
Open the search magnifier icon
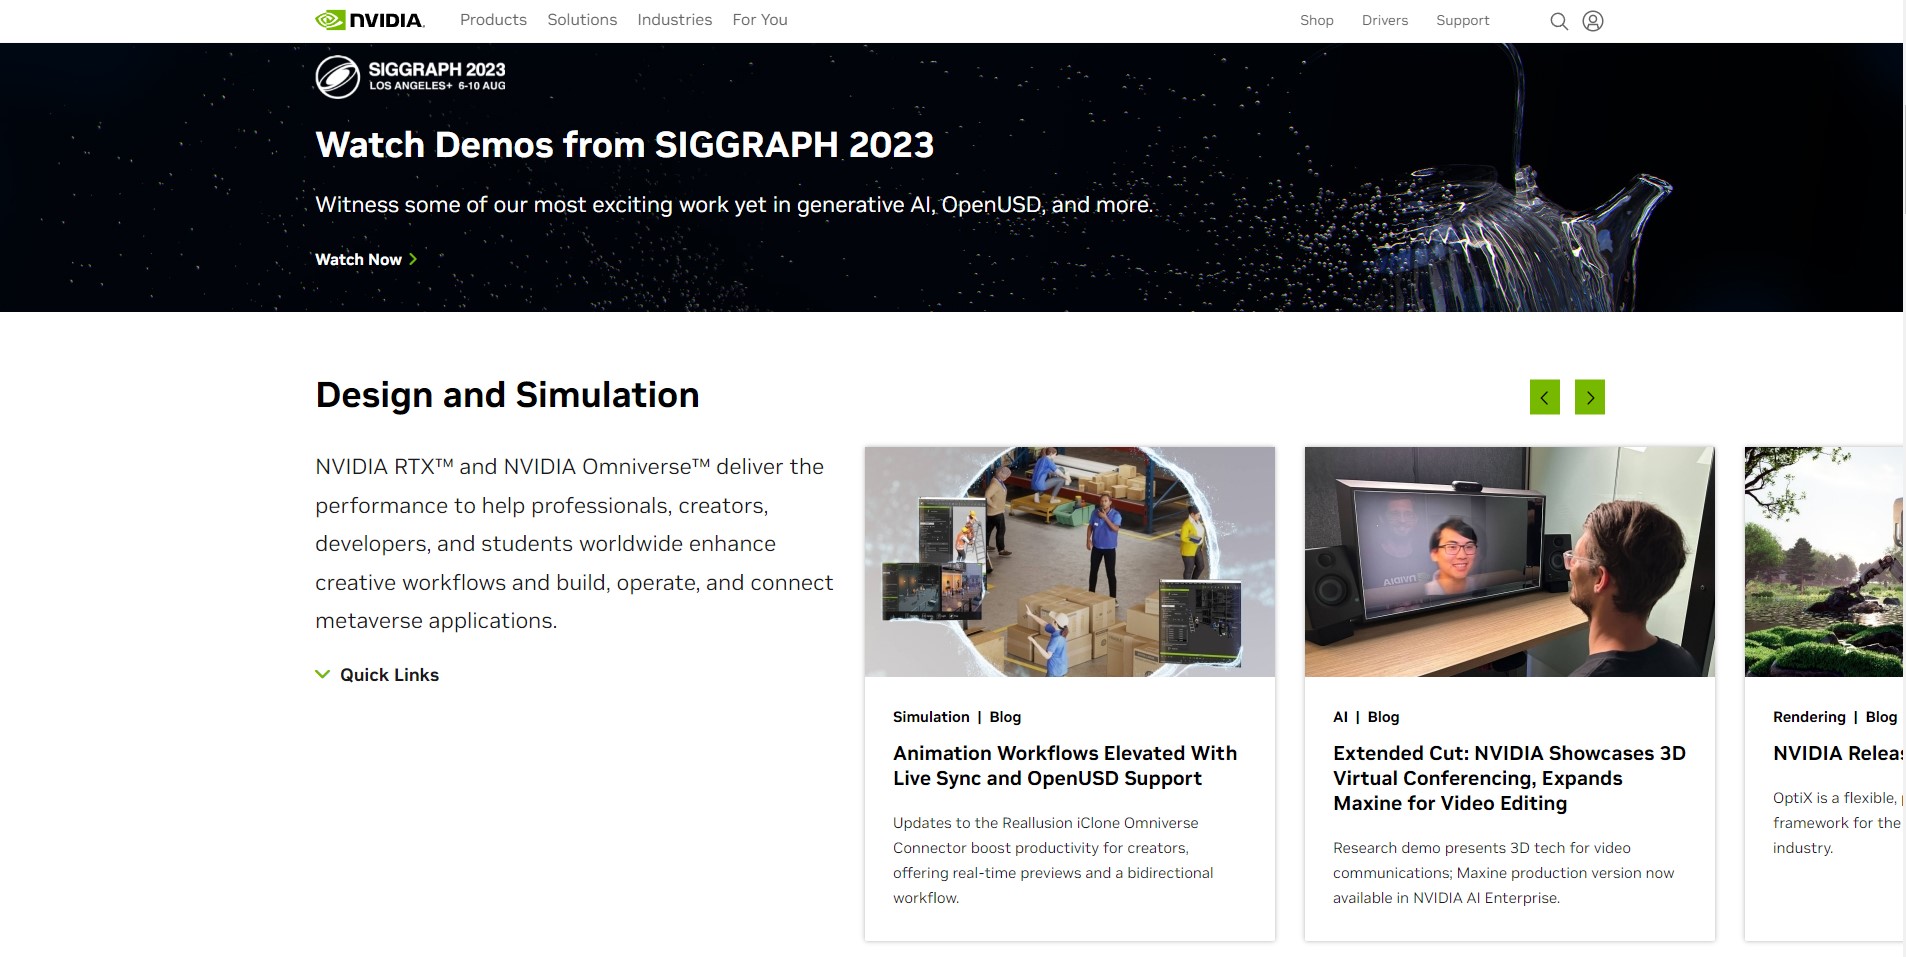click(1558, 21)
